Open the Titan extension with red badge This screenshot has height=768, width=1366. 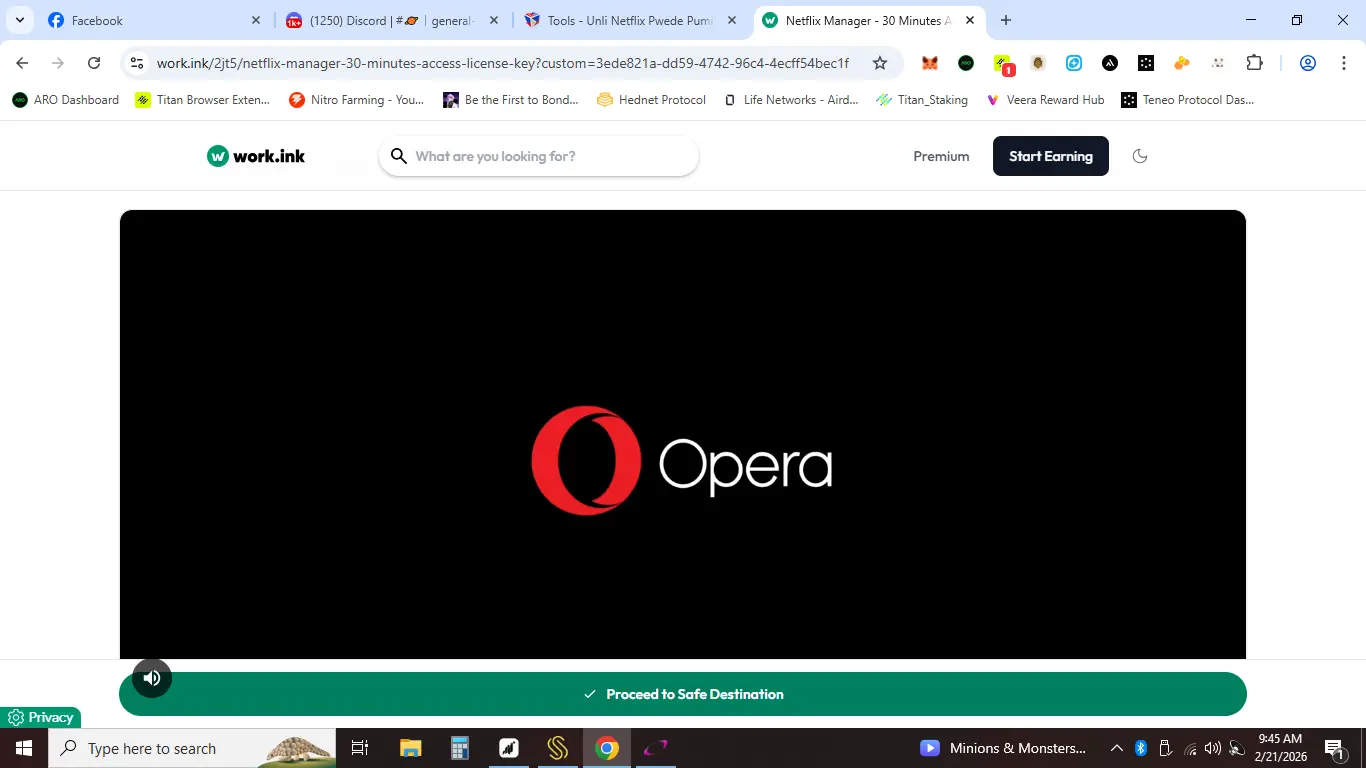(1003, 64)
